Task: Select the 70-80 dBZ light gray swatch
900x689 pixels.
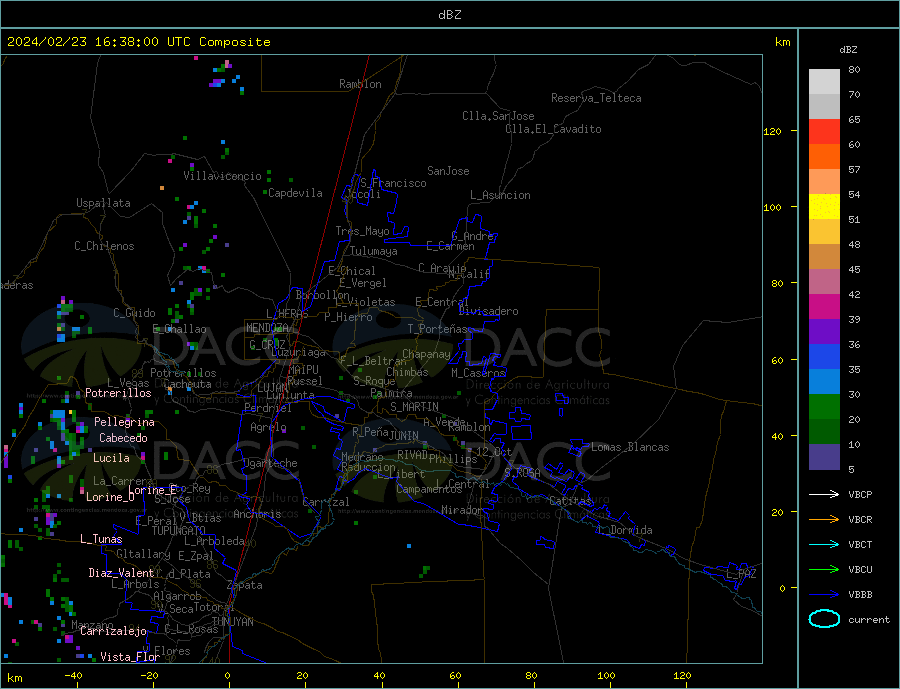Action: [x=824, y=82]
